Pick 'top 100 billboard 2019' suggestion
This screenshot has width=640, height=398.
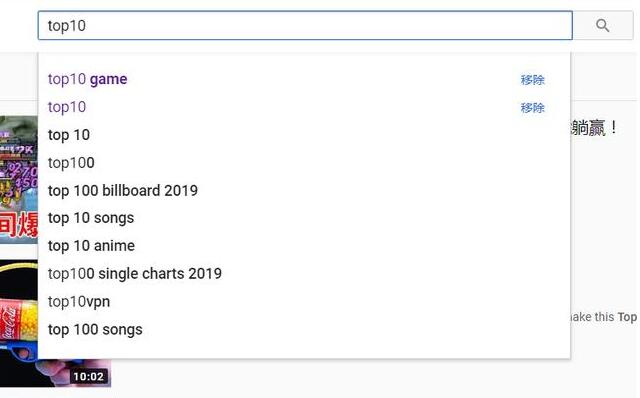(304, 191)
